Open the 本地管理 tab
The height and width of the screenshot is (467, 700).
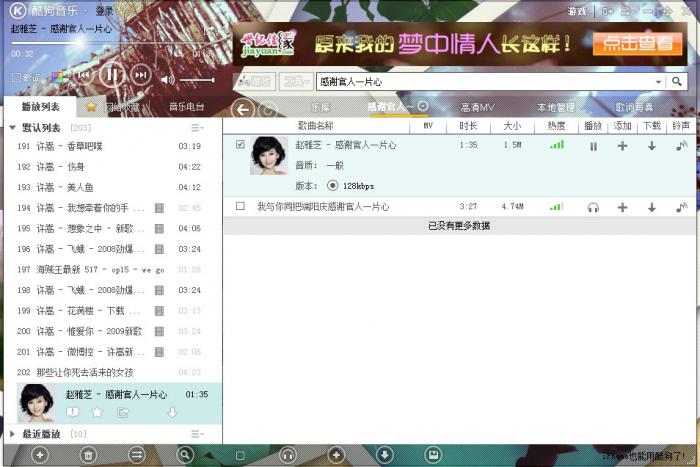pos(555,107)
